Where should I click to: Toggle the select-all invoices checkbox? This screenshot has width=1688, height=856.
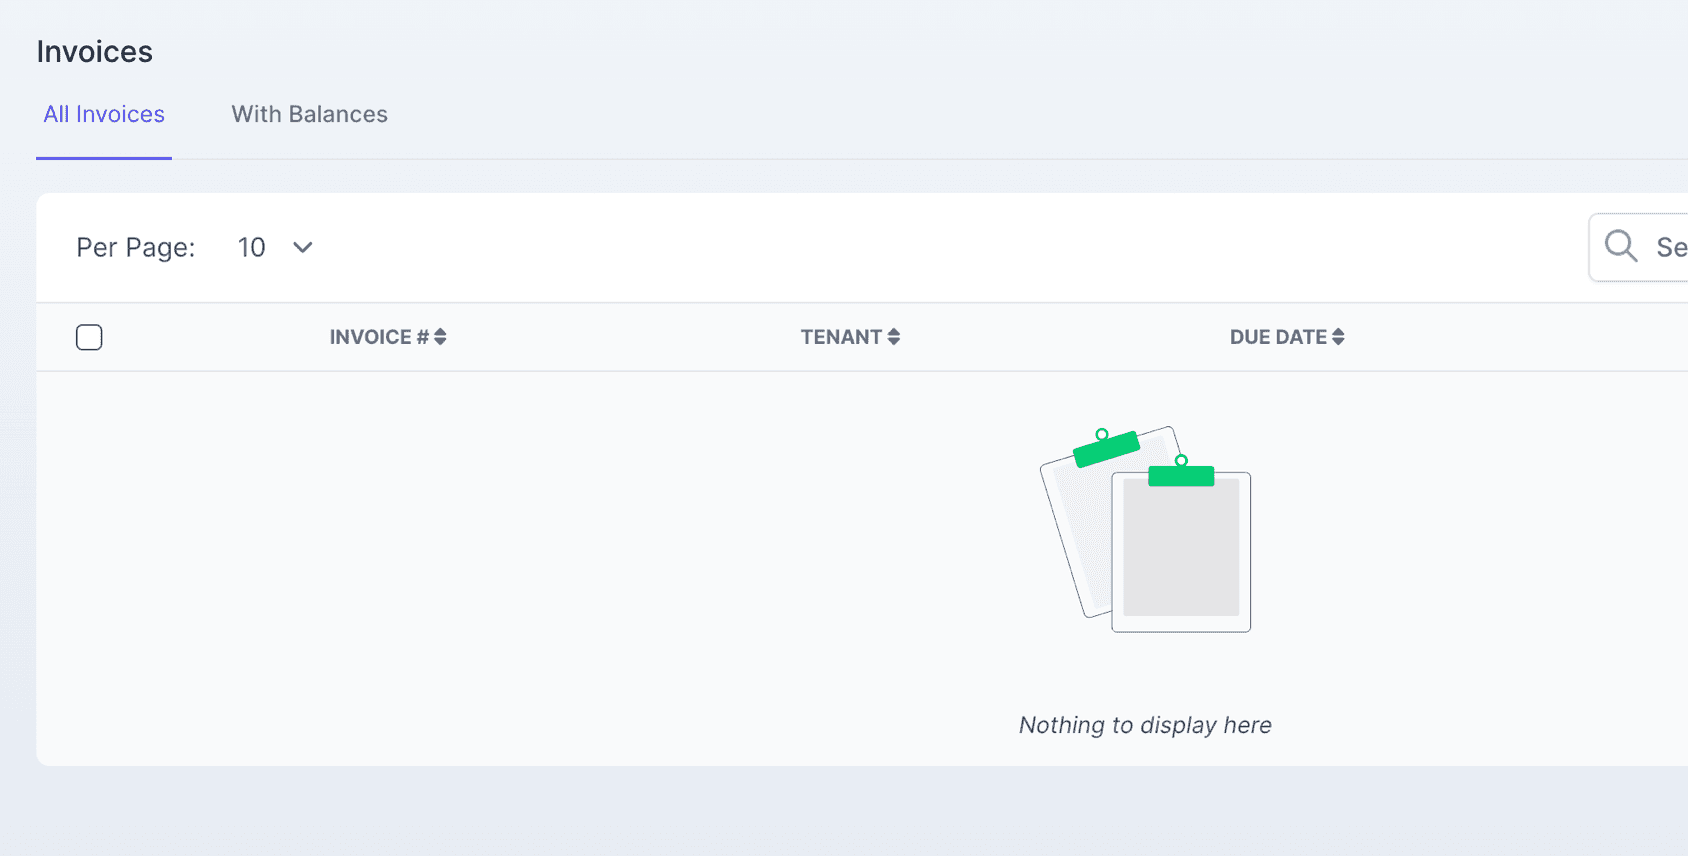[x=89, y=337]
